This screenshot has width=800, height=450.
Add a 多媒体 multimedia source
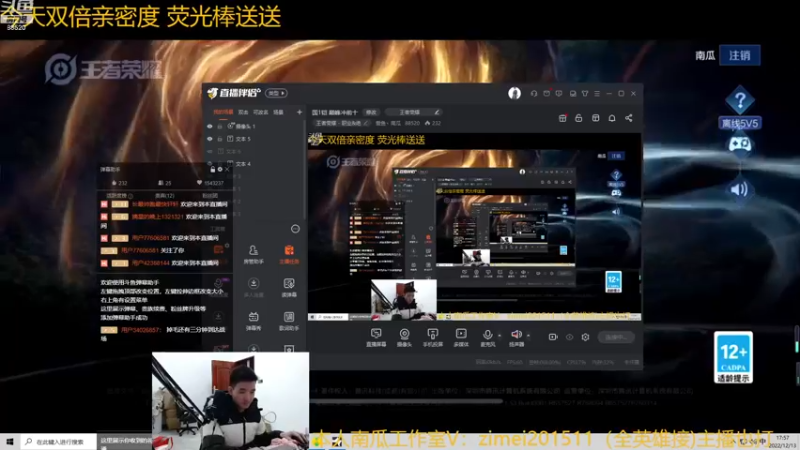[461, 337]
